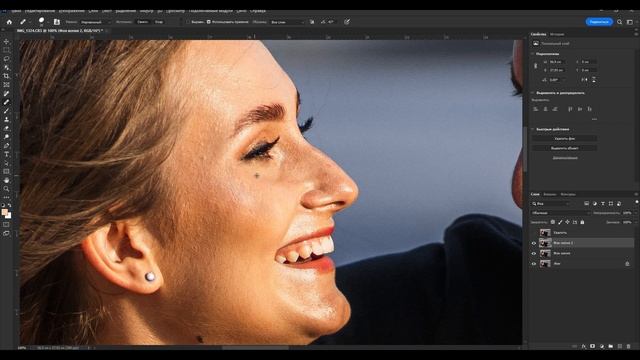Viewport: 640px width, 360px height.
Task: Select the Type tool
Action: [x=6, y=154]
